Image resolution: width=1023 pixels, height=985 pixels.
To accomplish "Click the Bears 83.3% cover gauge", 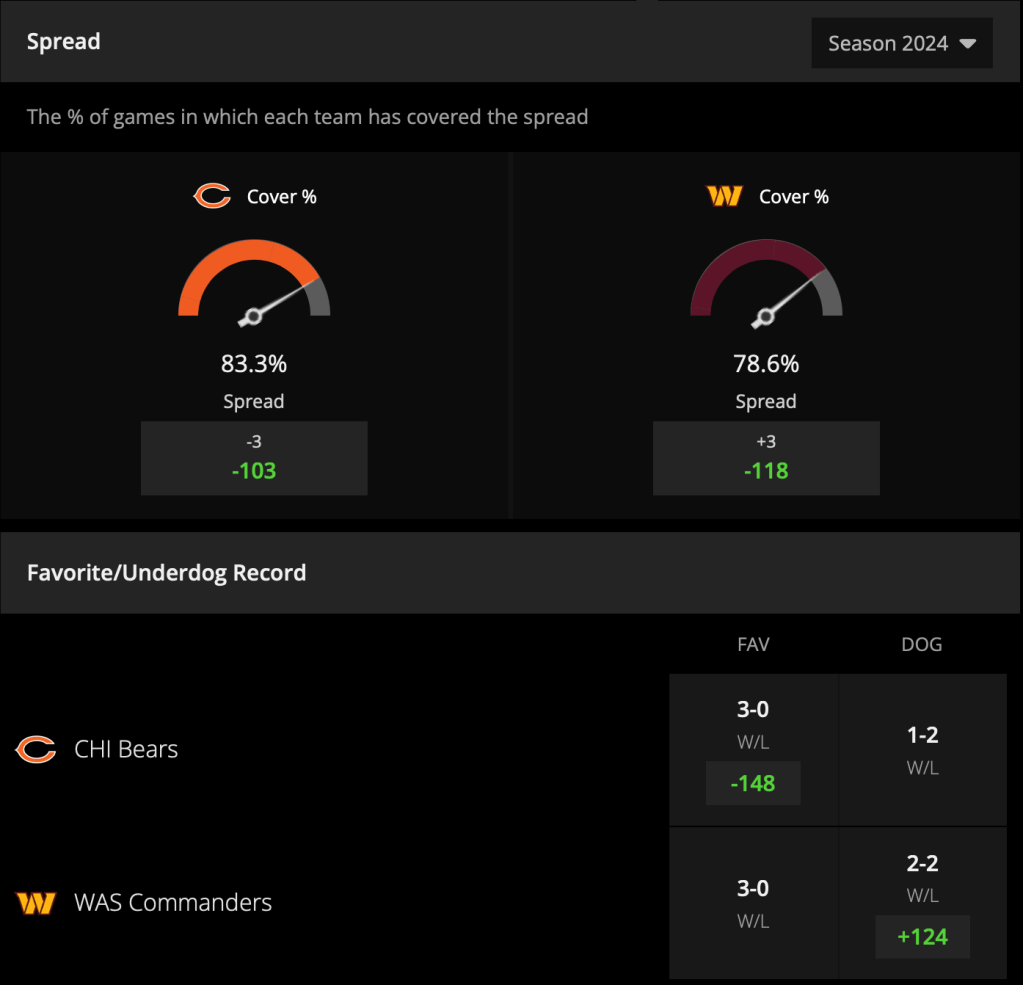I will pos(254,282).
